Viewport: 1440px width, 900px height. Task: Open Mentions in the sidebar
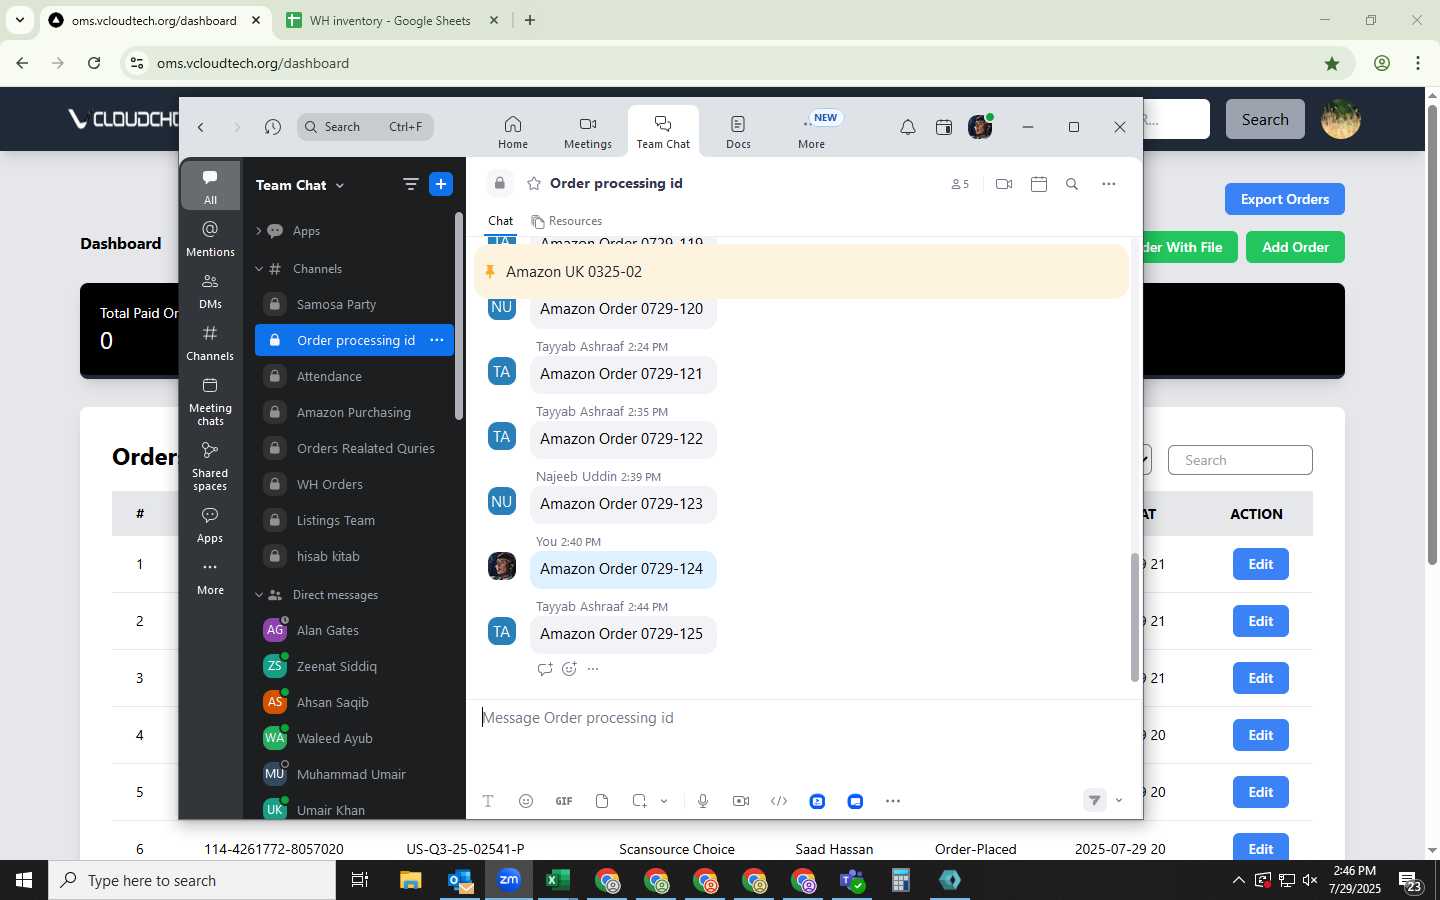(210, 238)
